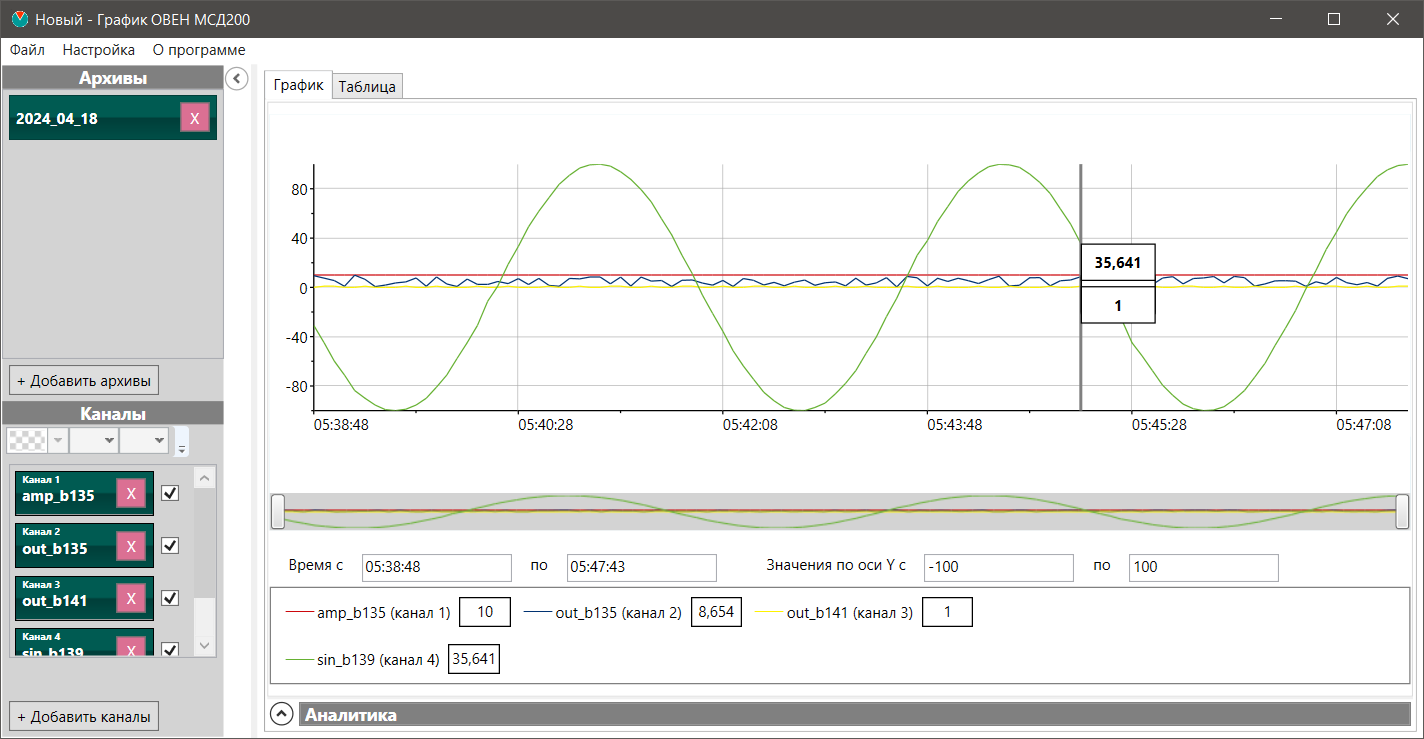Image resolution: width=1424 pixels, height=739 pixels.
Task: Click the overview mini-chart strip
Action: (x=840, y=511)
